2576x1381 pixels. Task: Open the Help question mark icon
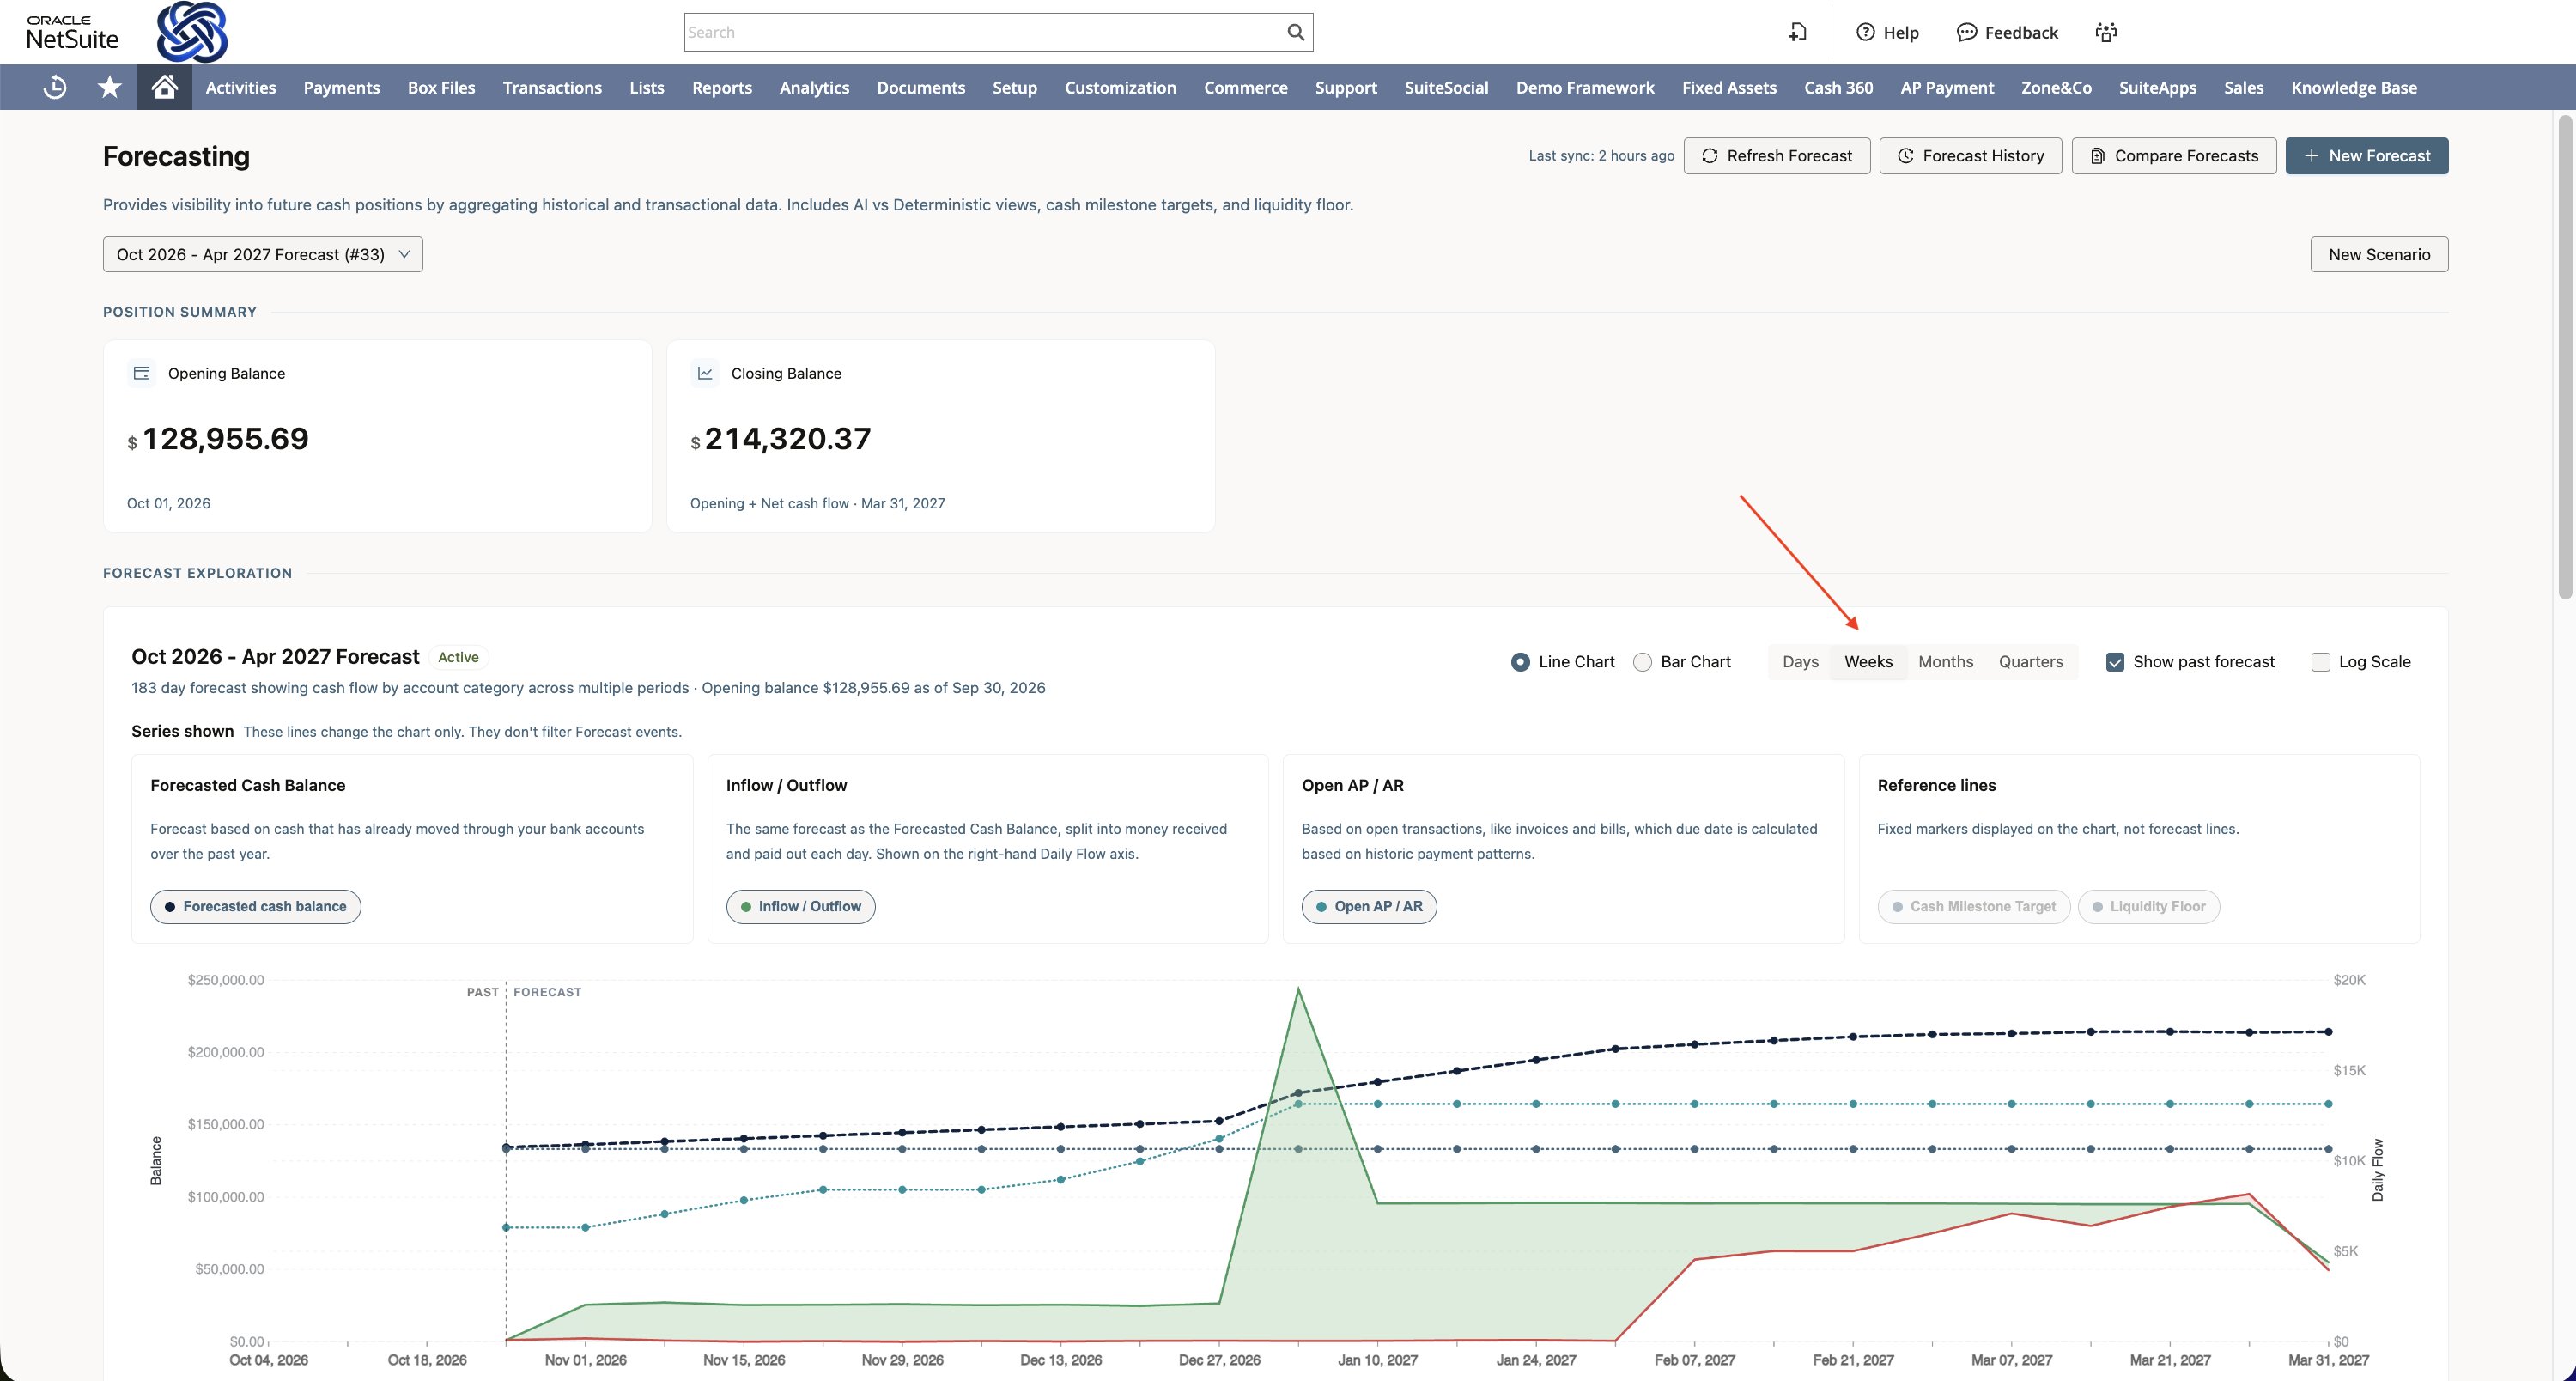[1865, 32]
